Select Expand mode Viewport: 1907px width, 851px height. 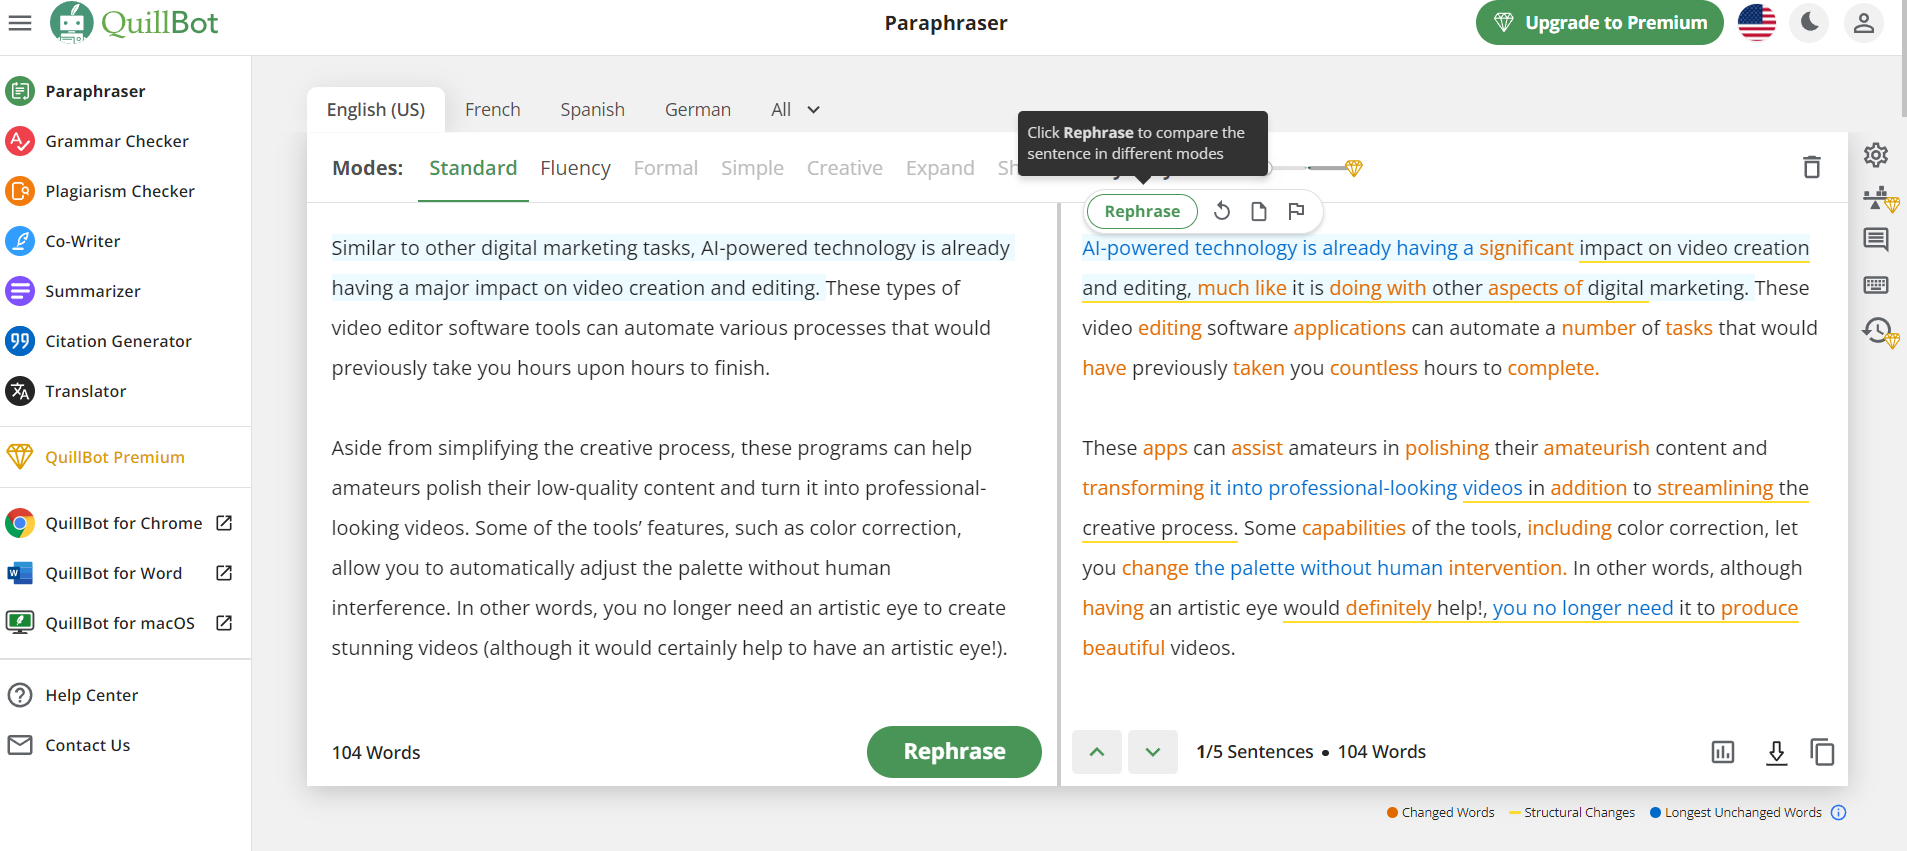[940, 168]
